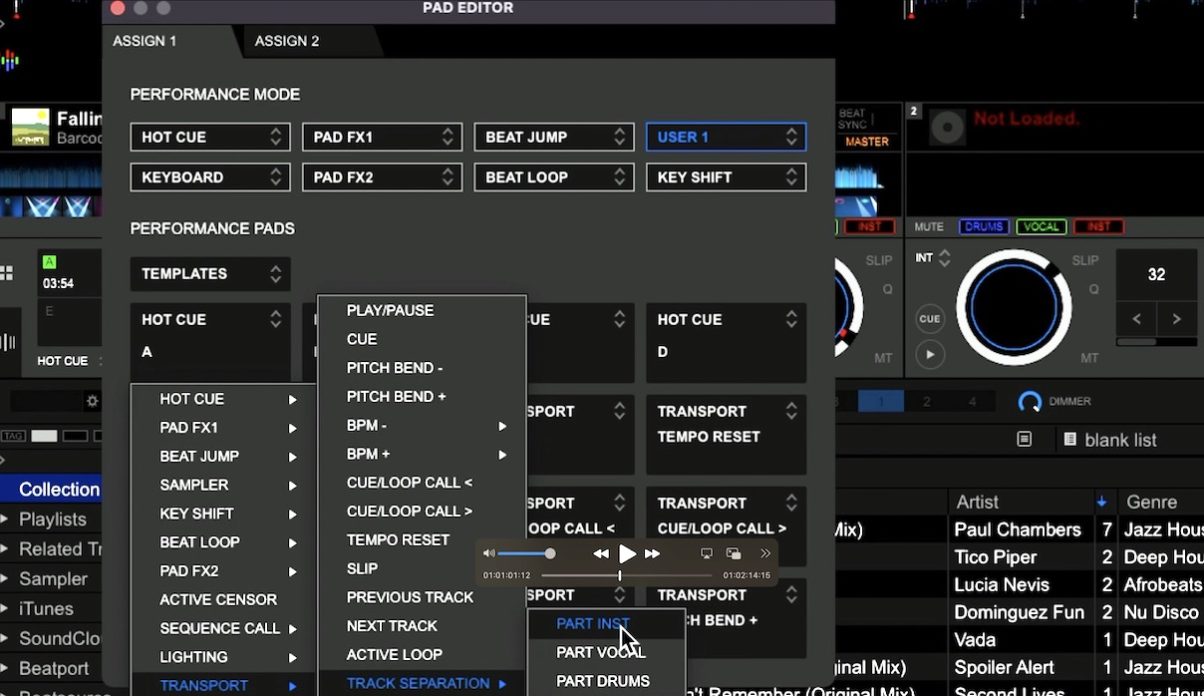The height and width of the screenshot is (696, 1204).
Task: Toggle the DRUMS part on the right deck
Action: pyautogui.click(x=983, y=227)
